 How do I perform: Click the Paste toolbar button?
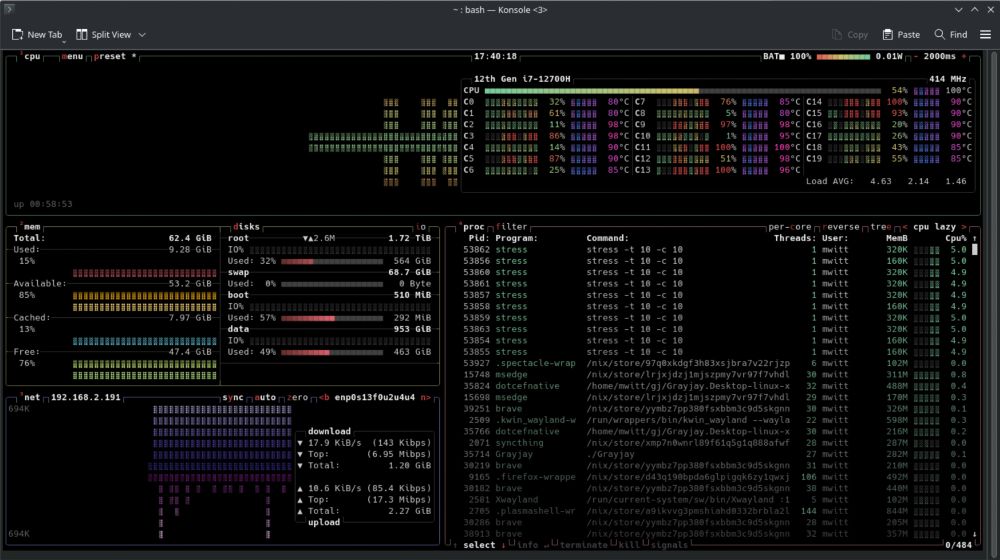pyautogui.click(x=901, y=34)
